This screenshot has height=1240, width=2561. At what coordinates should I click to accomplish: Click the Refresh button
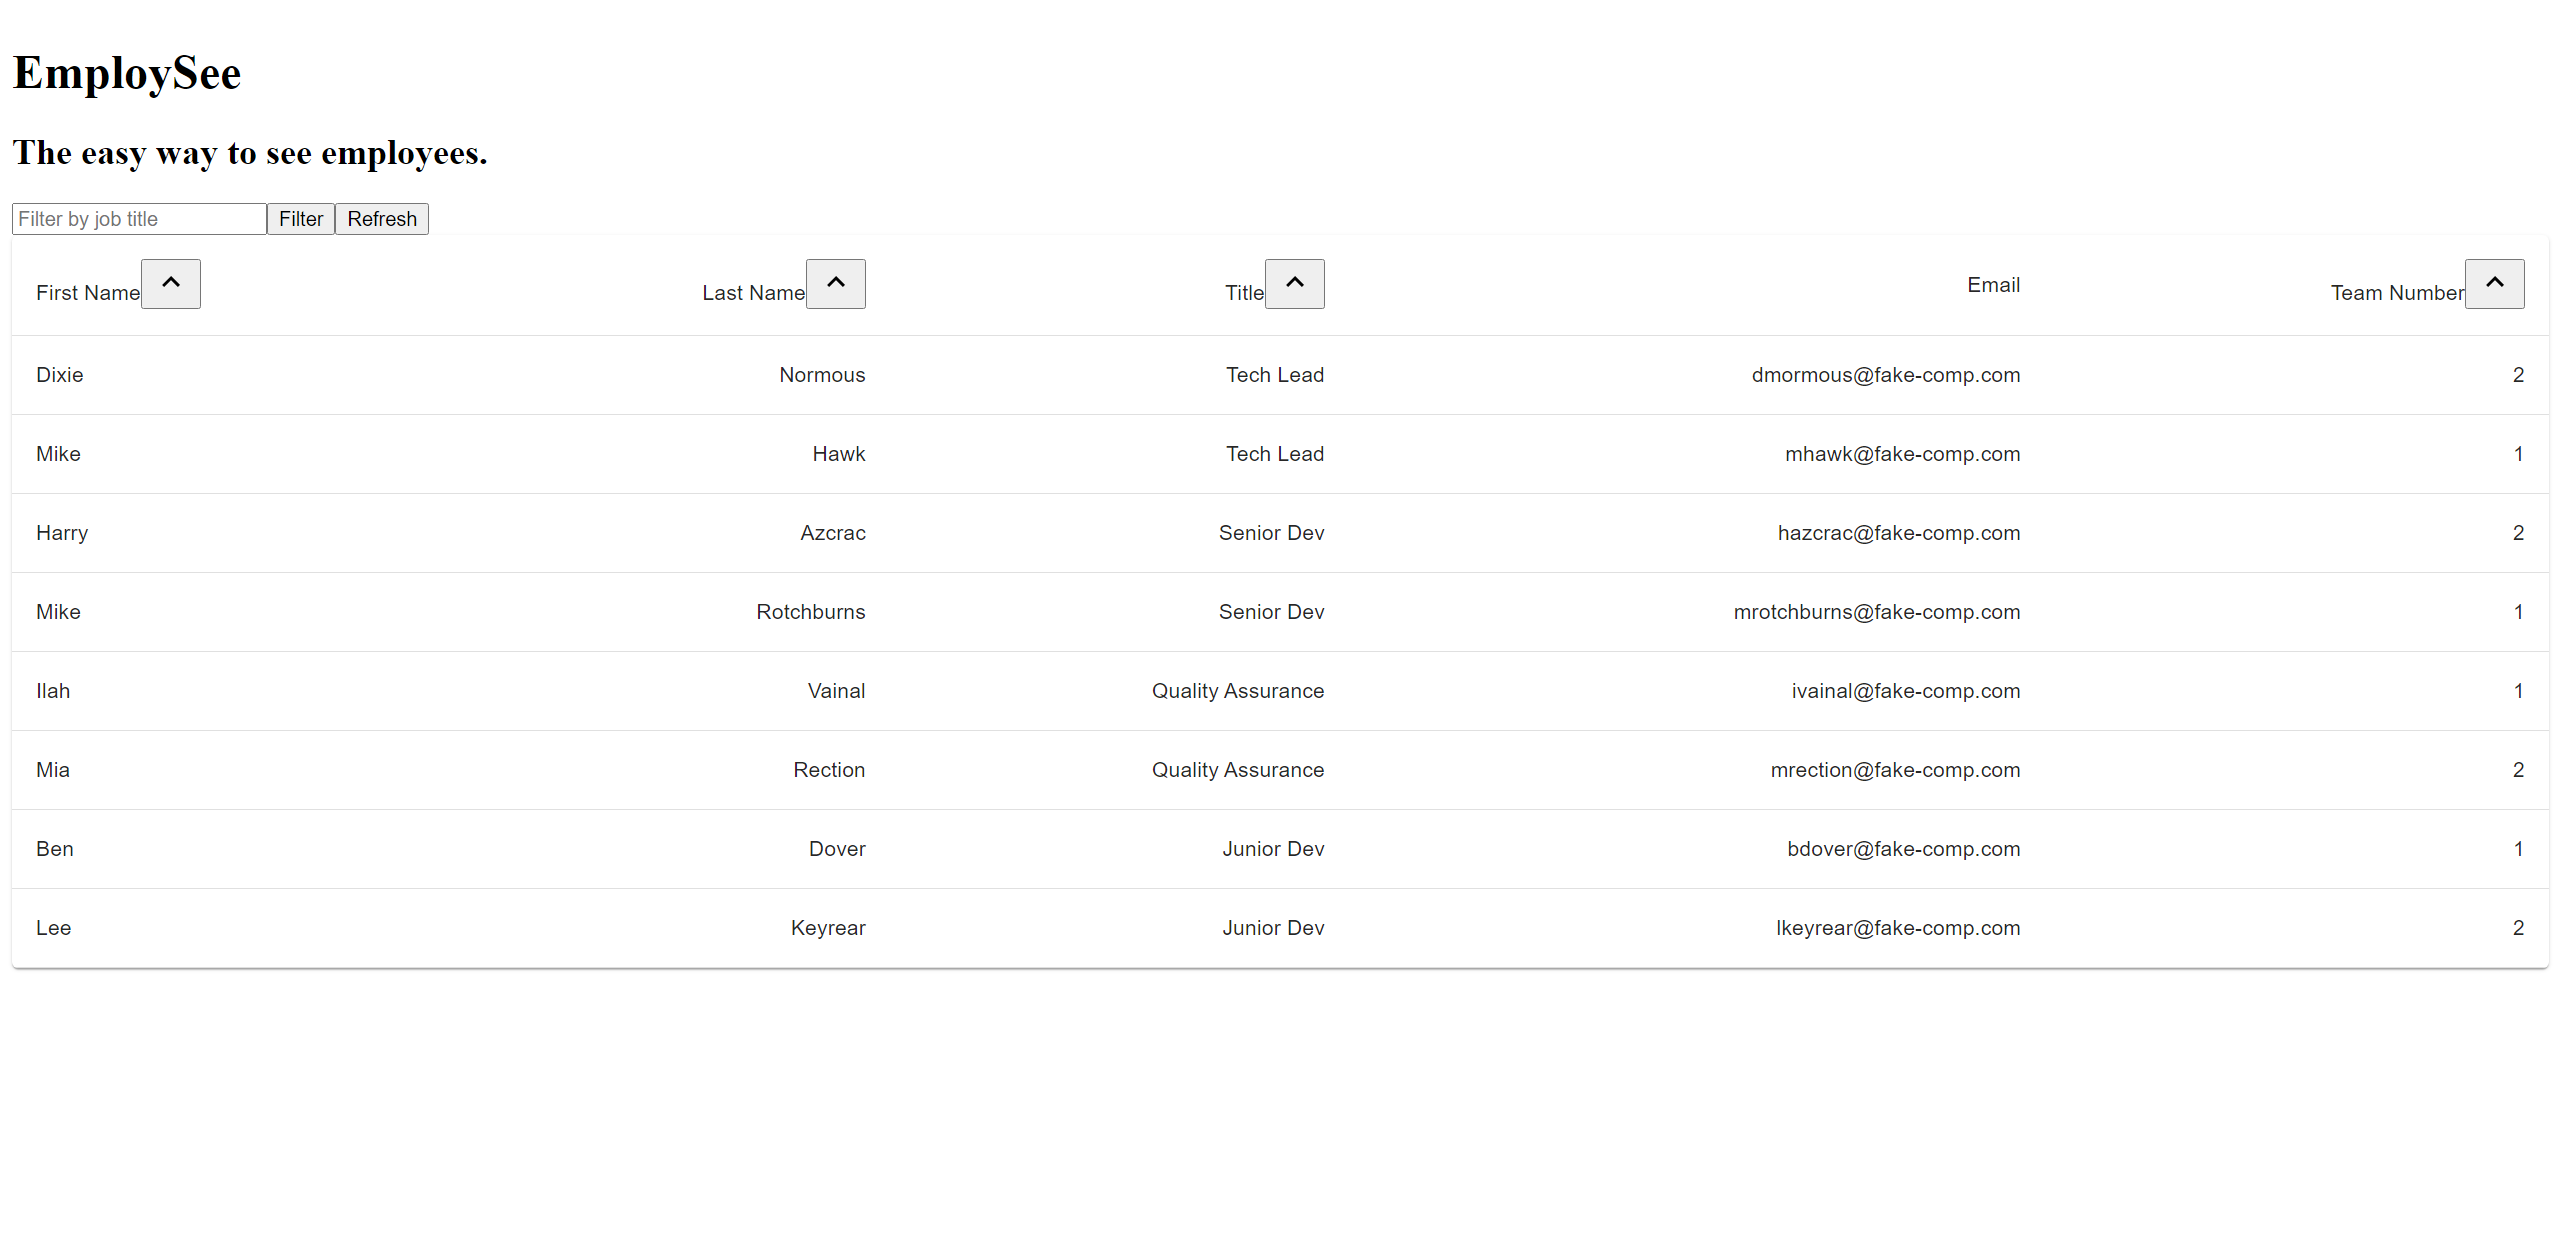pyautogui.click(x=381, y=219)
